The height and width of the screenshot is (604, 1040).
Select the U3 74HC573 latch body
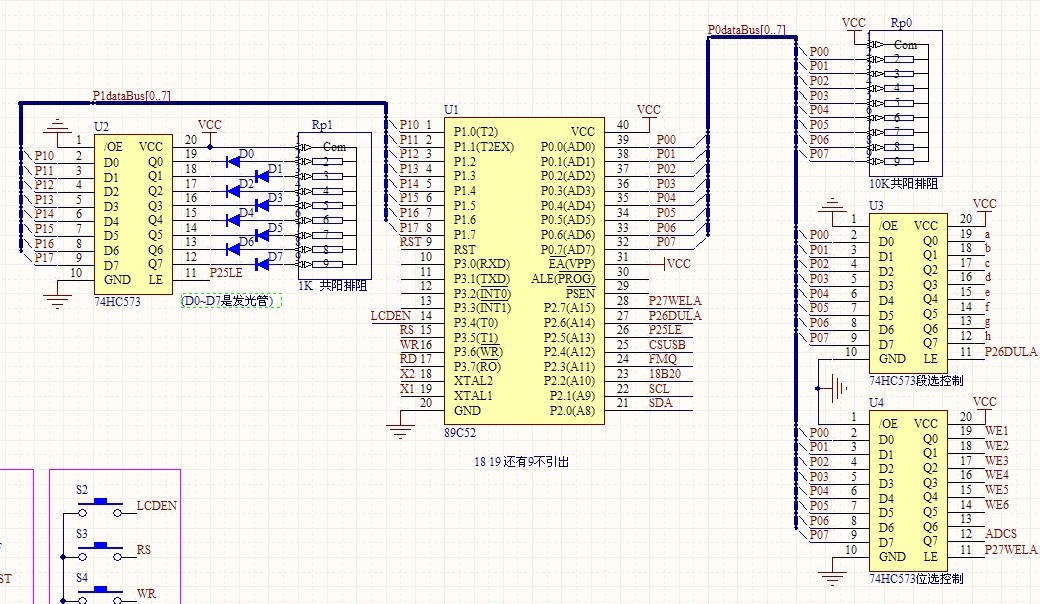click(908, 294)
